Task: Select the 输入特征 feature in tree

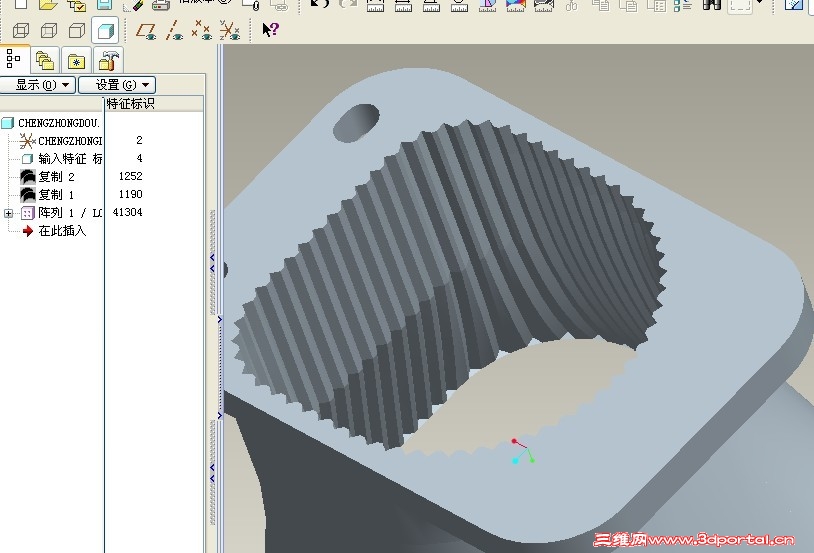Action: [x=62, y=158]
